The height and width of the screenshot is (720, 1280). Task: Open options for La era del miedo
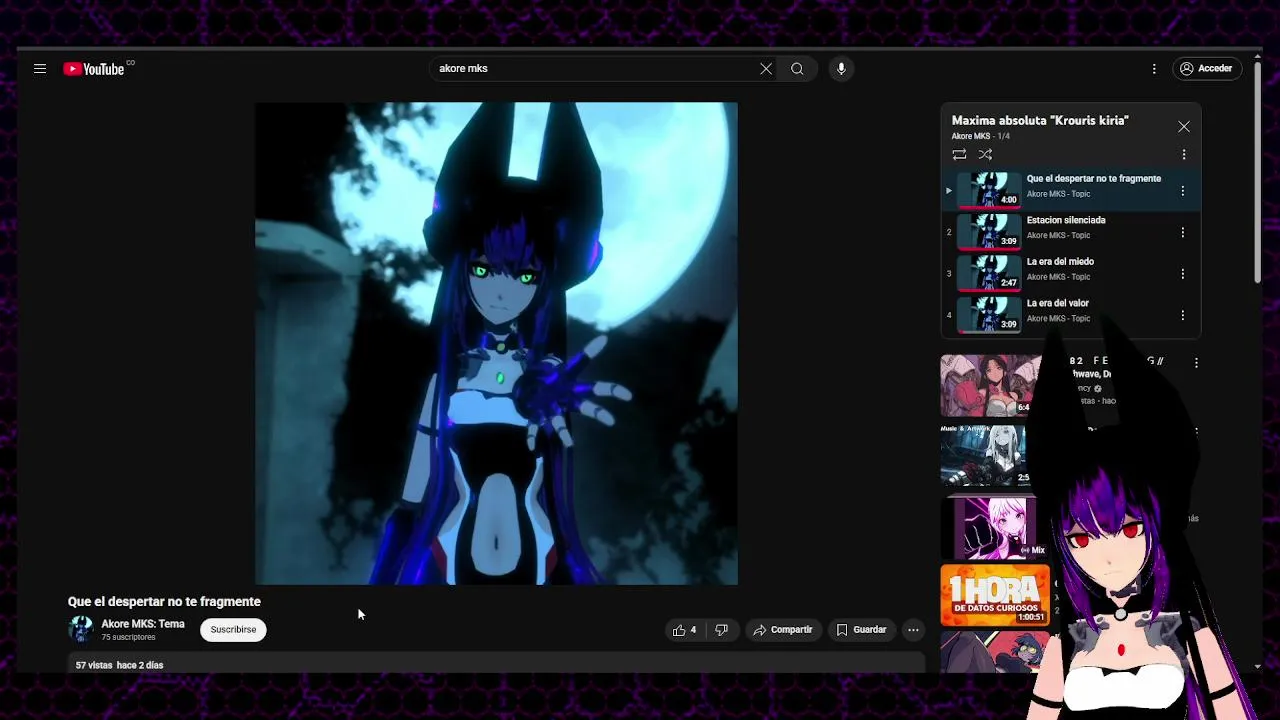pos(1183,274)
